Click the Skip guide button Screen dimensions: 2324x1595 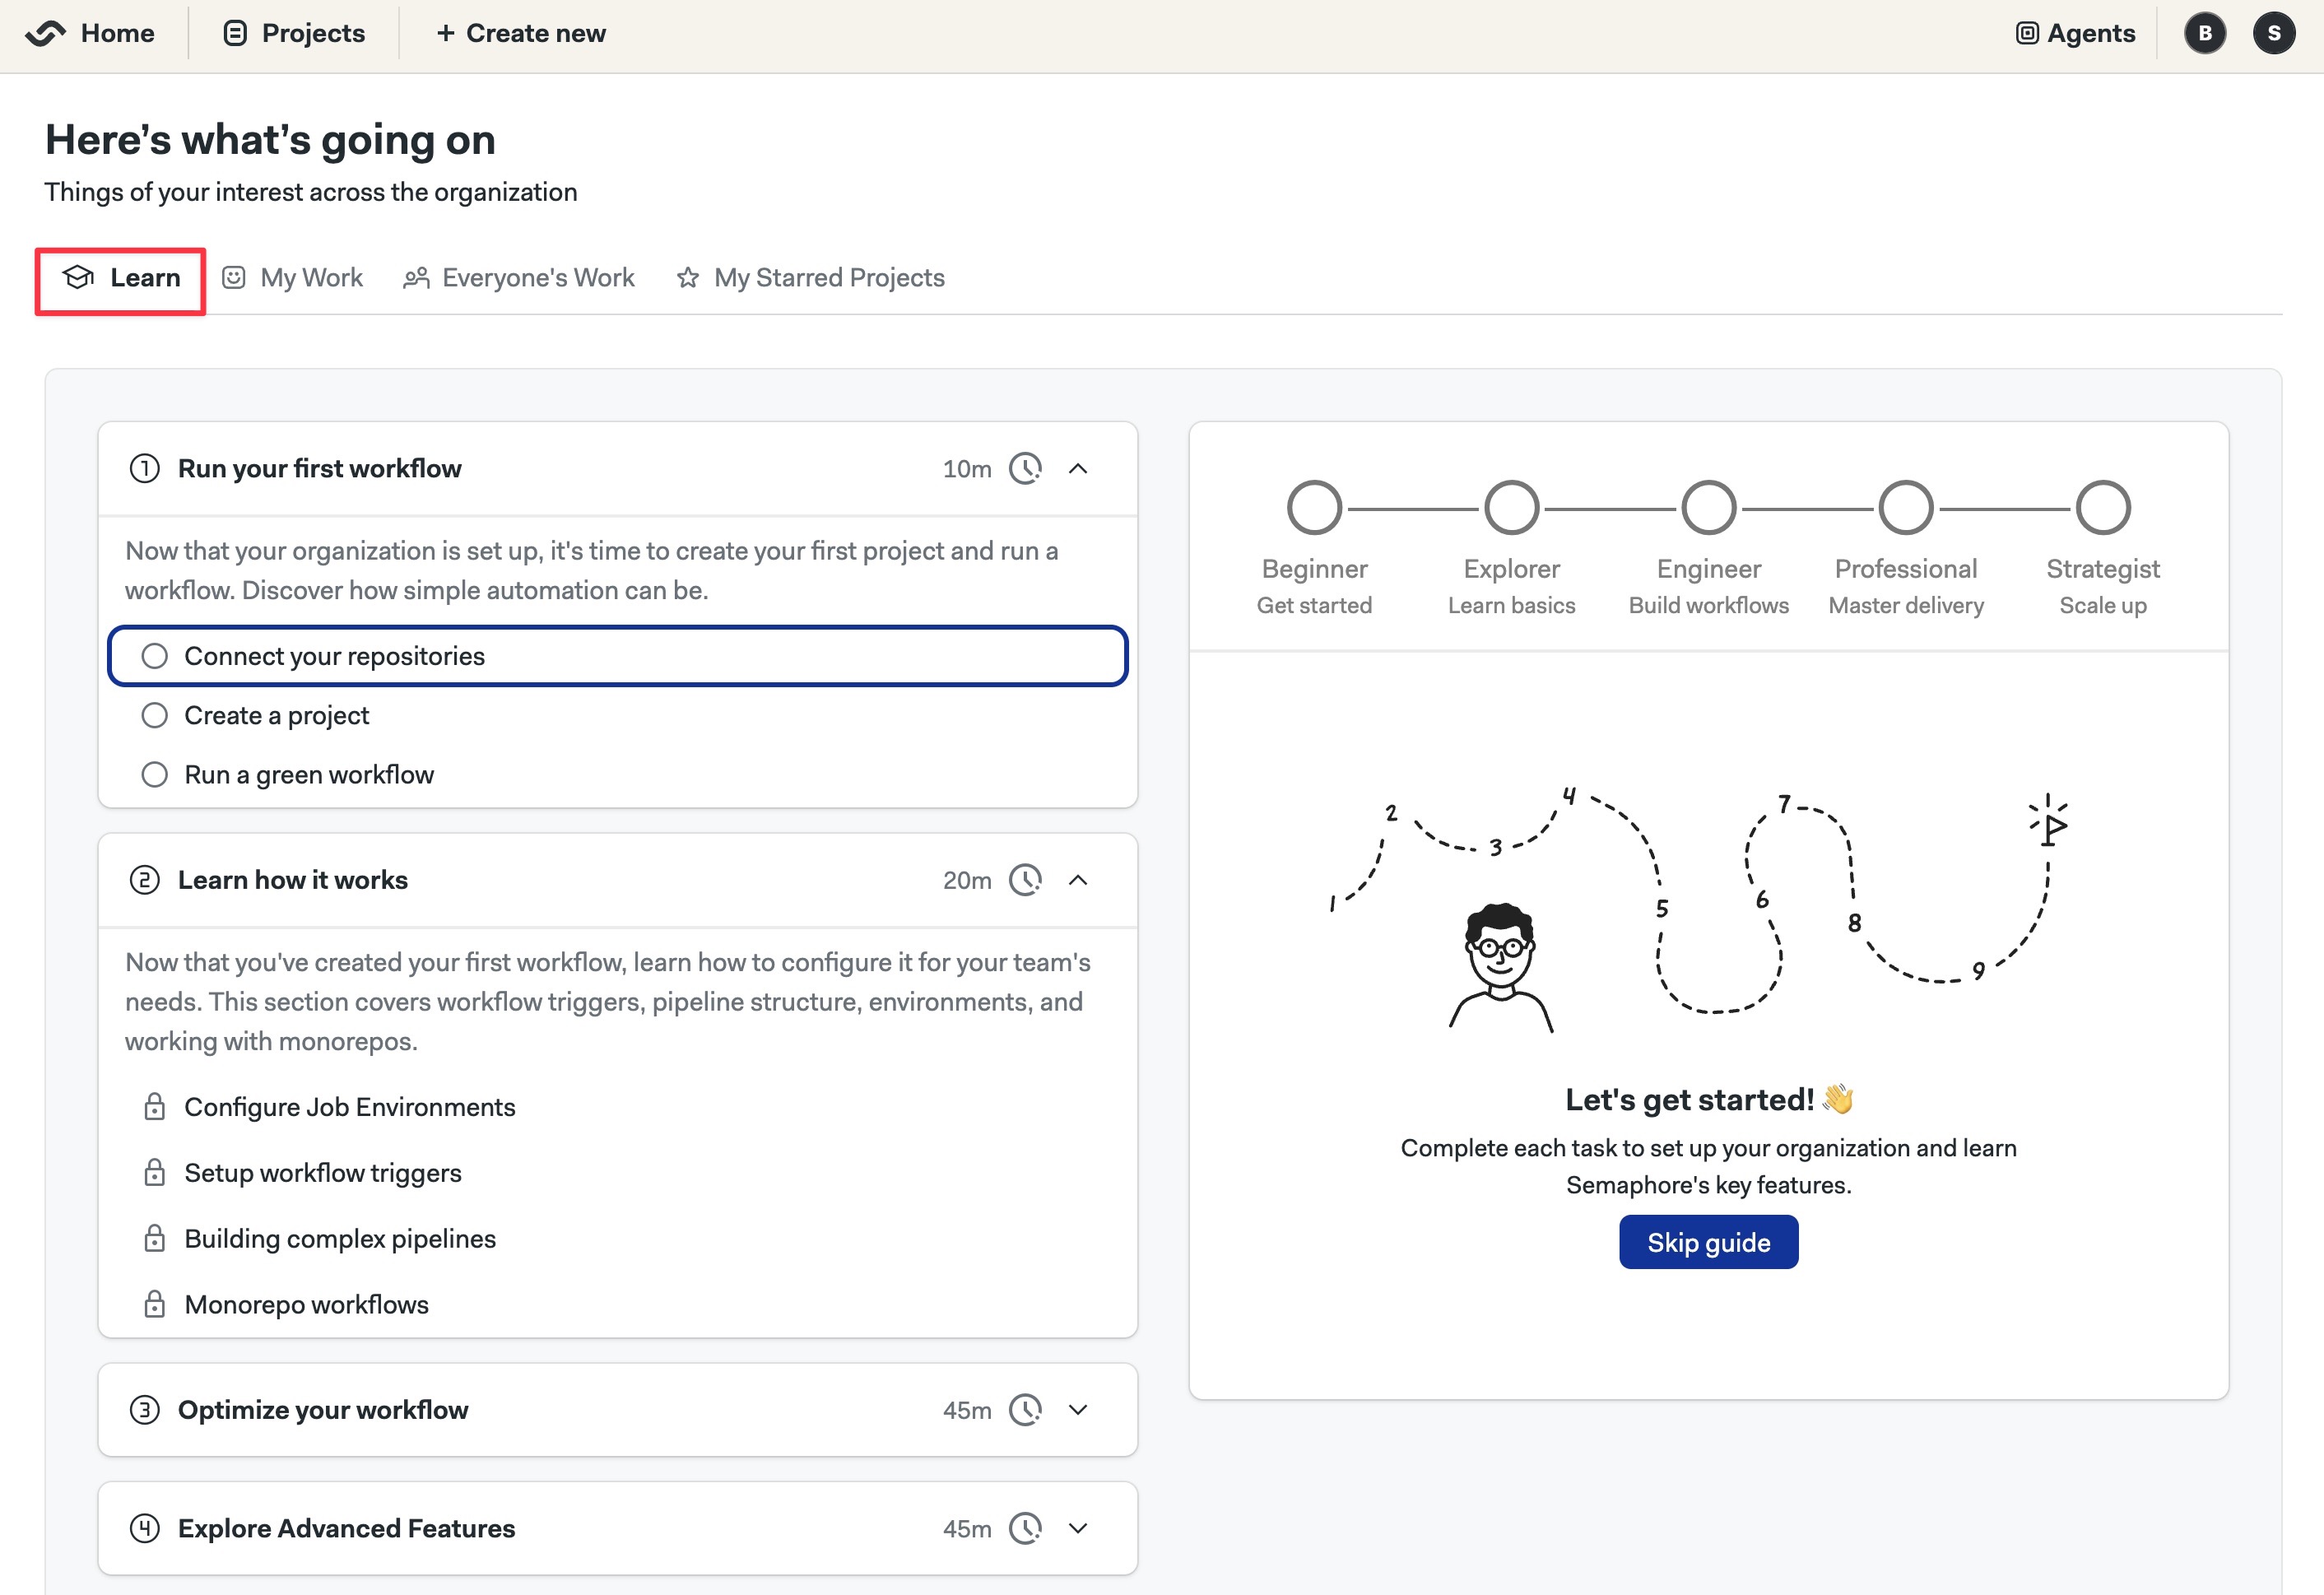[x=1708, y=1241]
